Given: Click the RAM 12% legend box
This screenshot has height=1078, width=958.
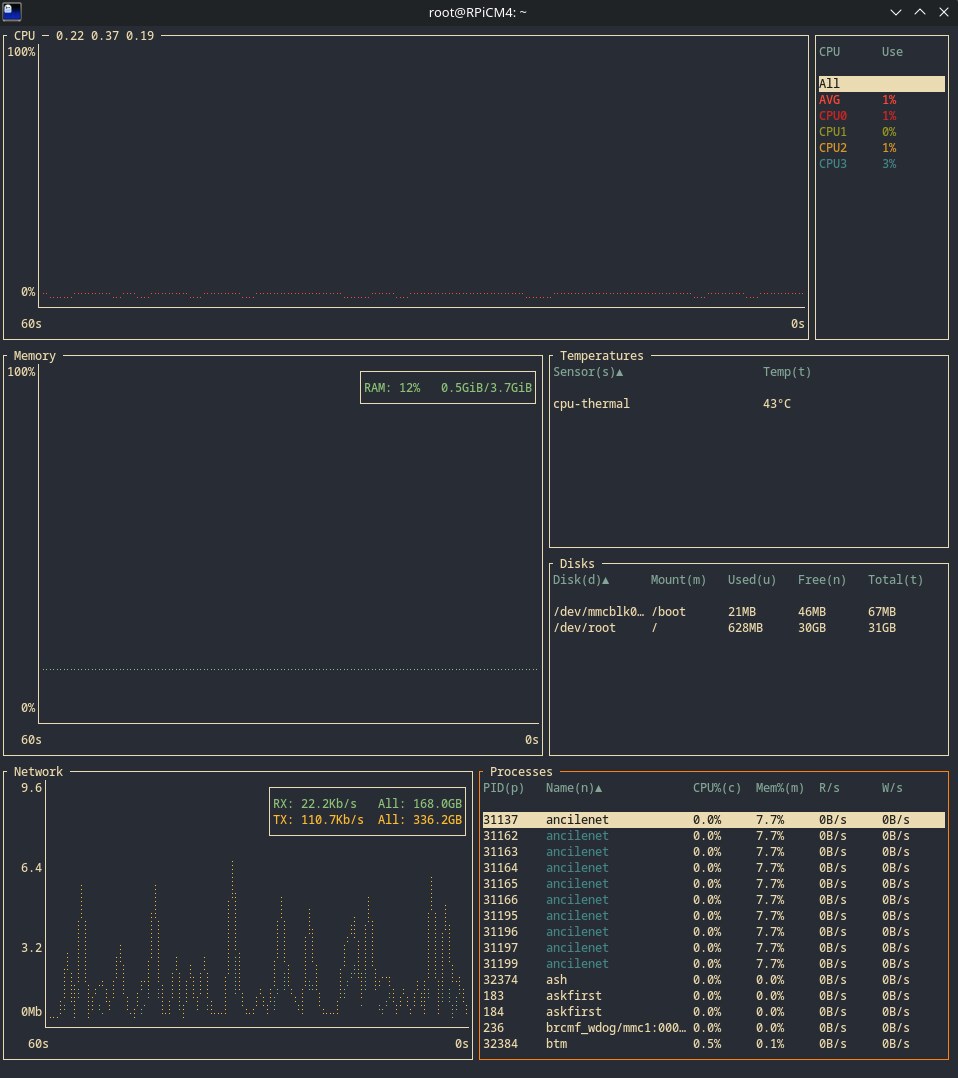Looking at the screenshot, I should [448, 388].
